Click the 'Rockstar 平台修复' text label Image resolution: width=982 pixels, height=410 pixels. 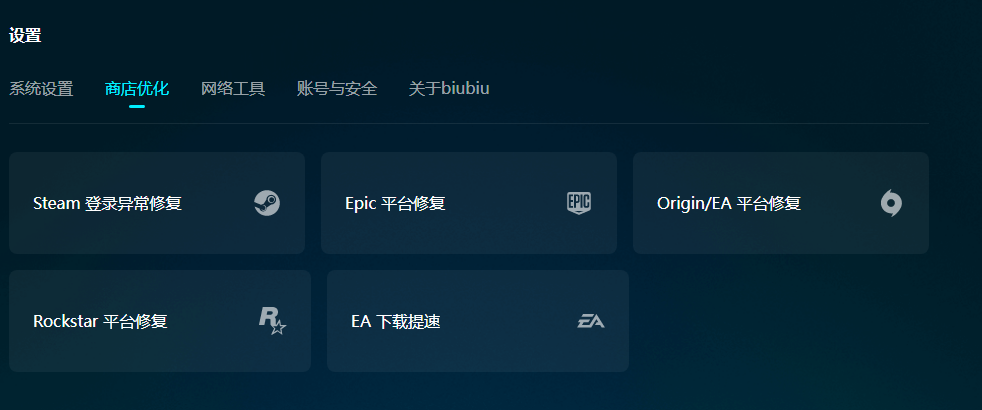pyautogui.click(x=100, y=322)
